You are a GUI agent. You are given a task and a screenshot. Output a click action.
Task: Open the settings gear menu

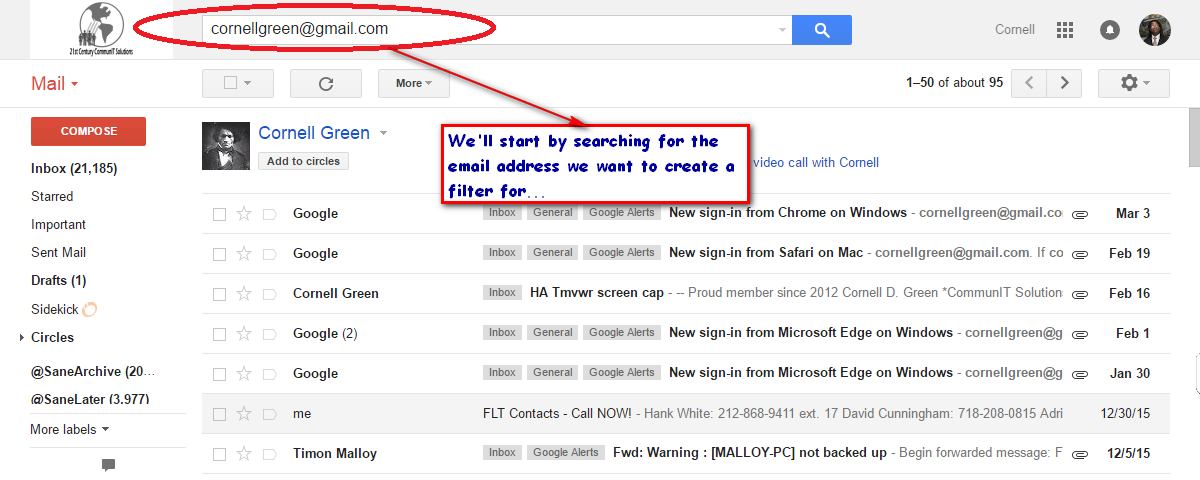tap(1134, 83)
